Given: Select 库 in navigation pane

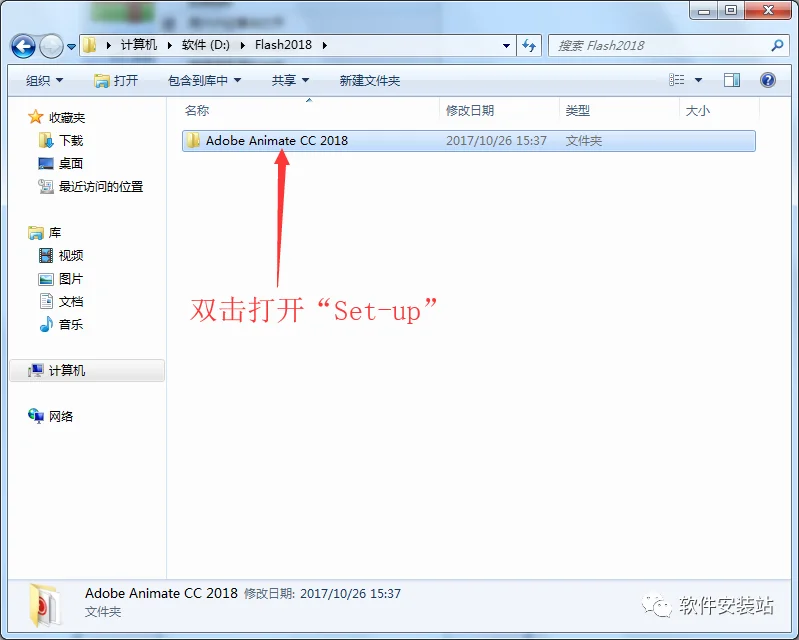Looking at the screenshot, I should (x=55, y=233).
